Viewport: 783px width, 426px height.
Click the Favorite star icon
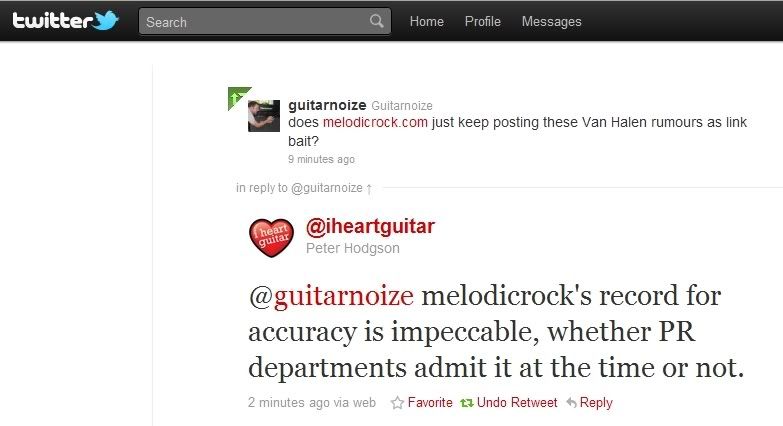(x=397, y=403)
